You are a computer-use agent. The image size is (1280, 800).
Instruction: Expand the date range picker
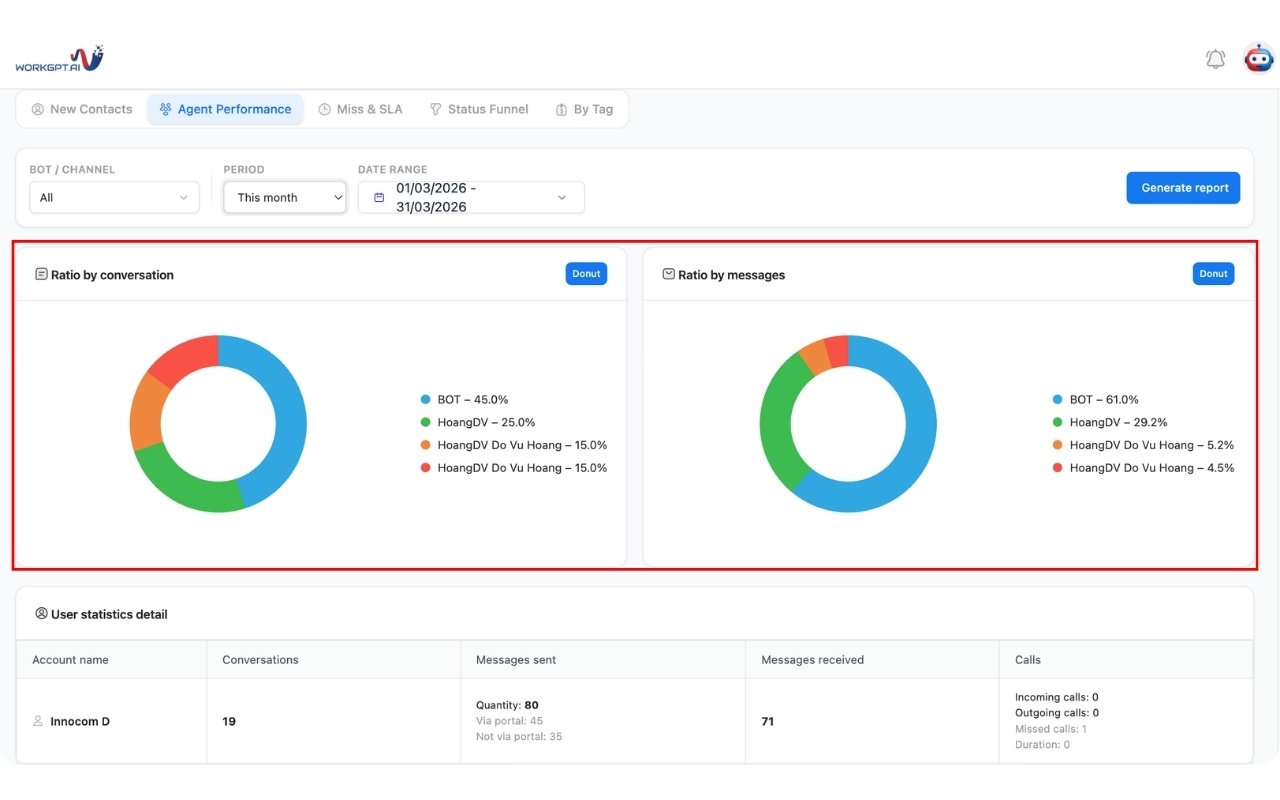click(471, 198)
